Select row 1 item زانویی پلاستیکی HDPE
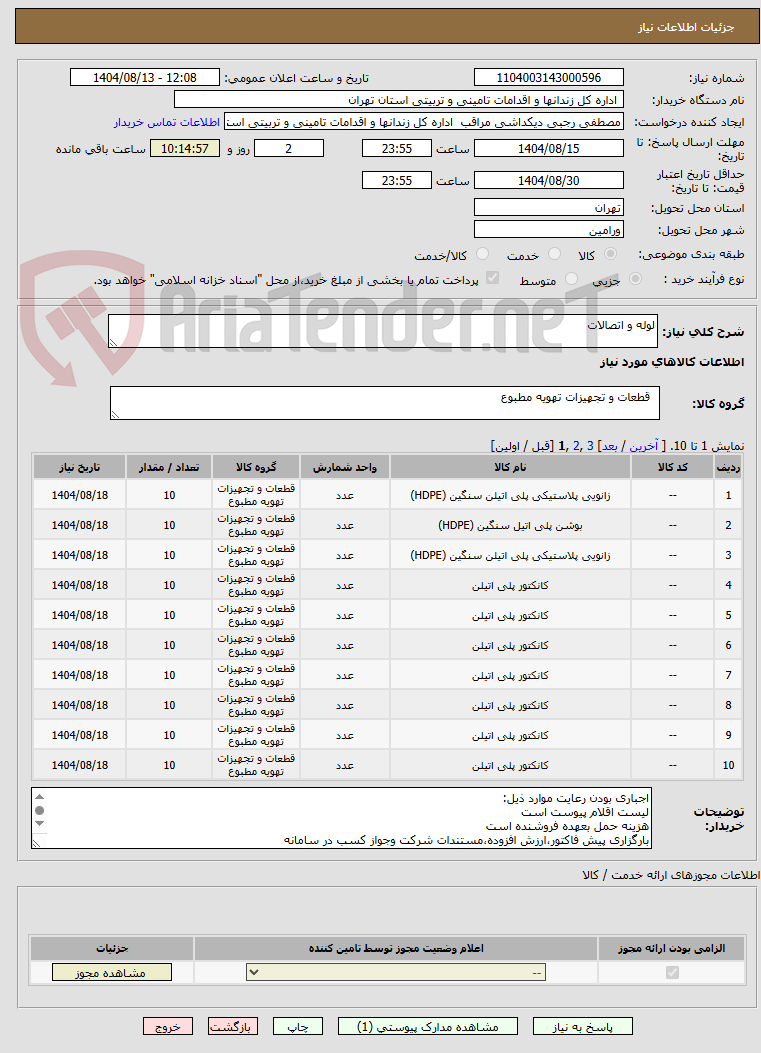This screenshot has width=761, height=1053. coord(510,496)
